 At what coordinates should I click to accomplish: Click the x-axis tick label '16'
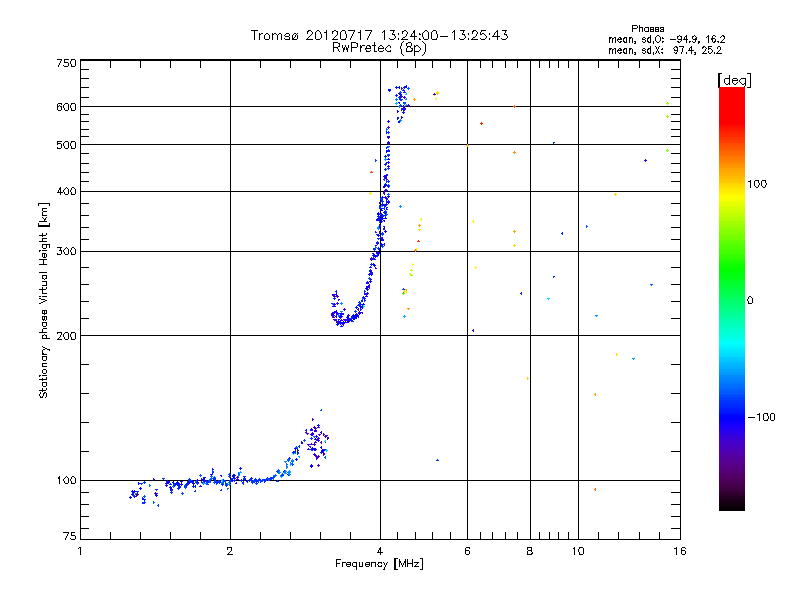[680, 551]
